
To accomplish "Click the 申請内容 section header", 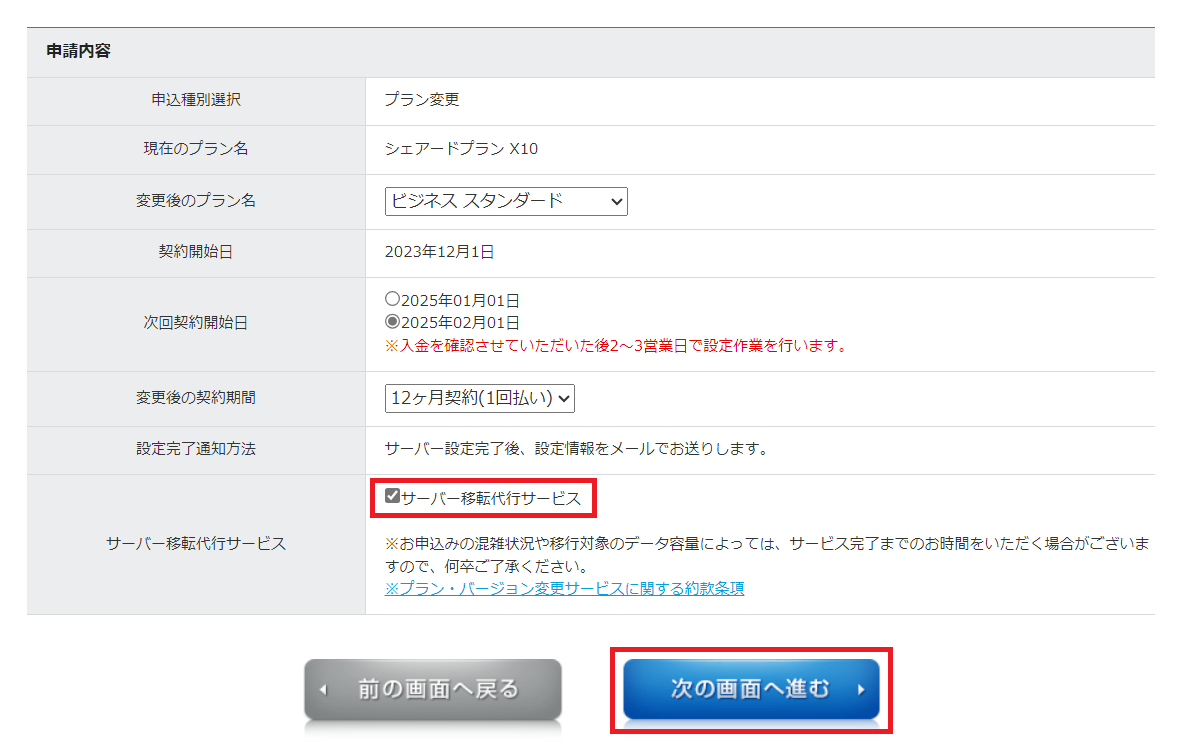I will [x=78, y=52].
